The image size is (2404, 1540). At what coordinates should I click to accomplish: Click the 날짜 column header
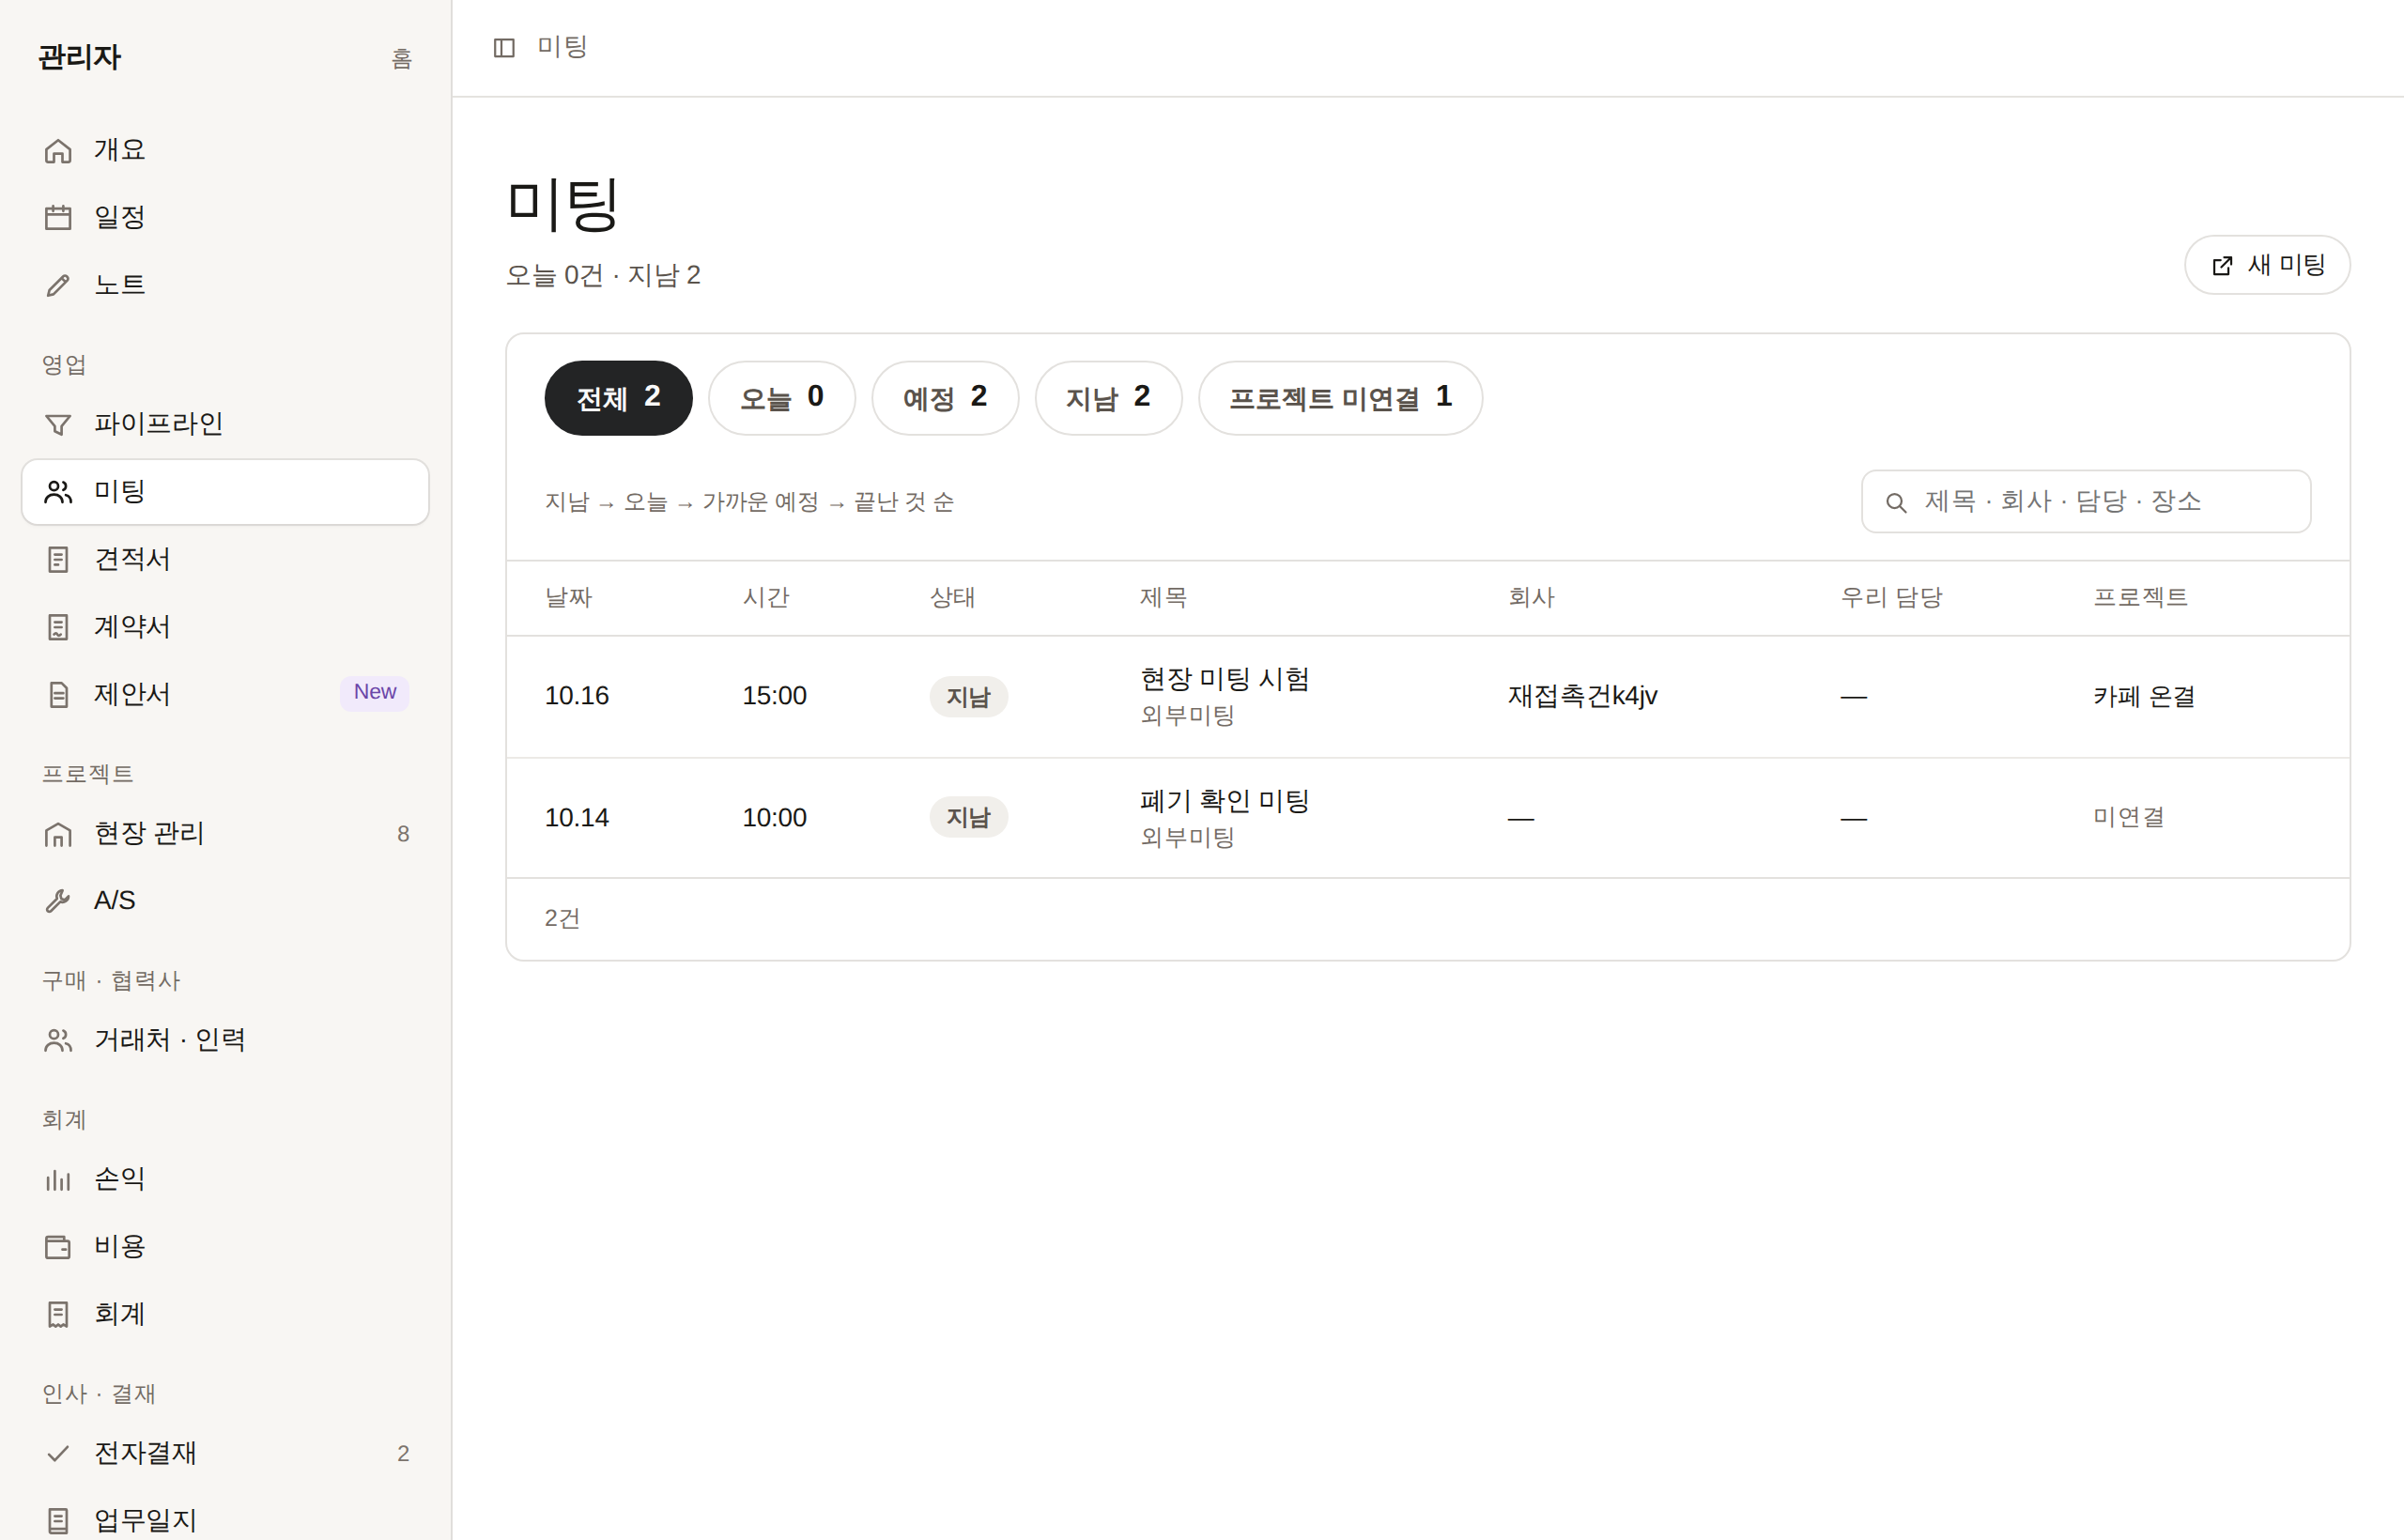click(568, 597)
